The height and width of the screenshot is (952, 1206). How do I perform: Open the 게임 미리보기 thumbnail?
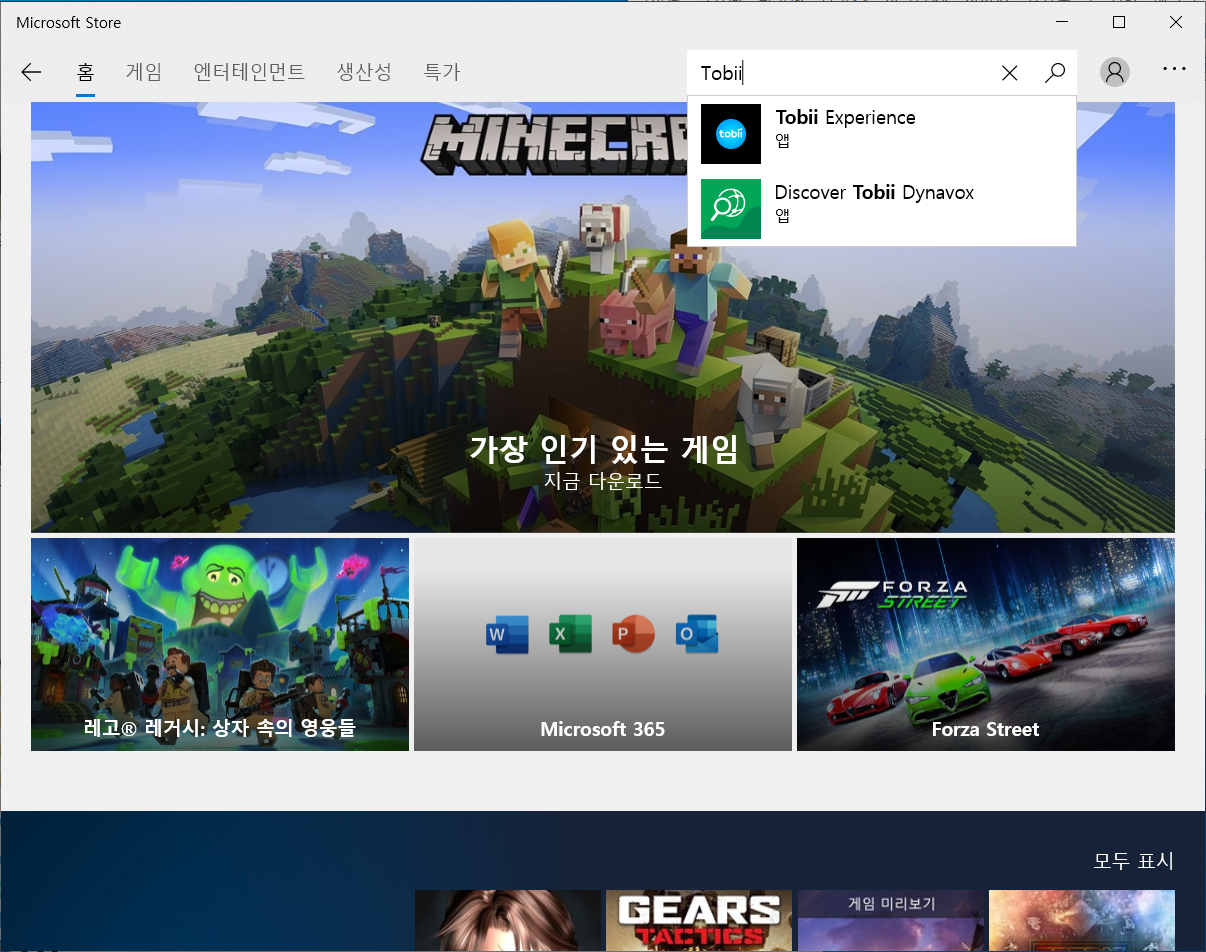[891, 921]
